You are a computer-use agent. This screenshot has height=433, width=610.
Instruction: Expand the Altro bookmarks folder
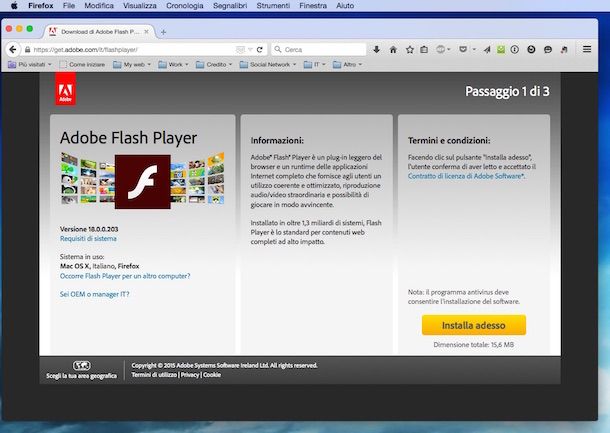[x=347, y=64]
